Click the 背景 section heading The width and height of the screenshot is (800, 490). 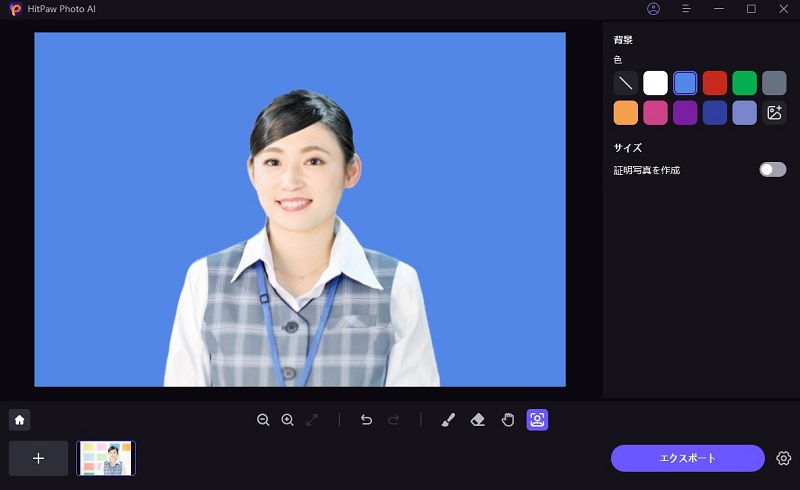623,40
